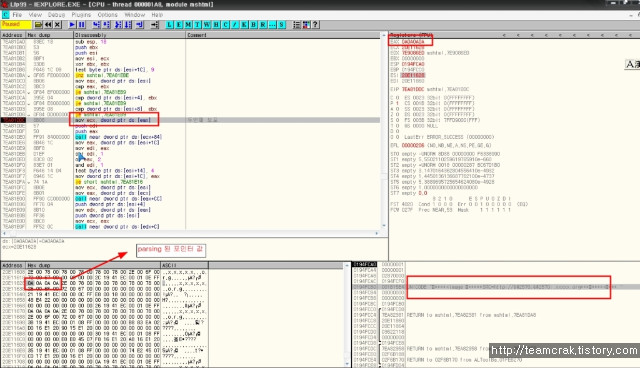Show Breakpoints window via the B button
The height and width of the screenshot is (368, 640).
[253, 25]
